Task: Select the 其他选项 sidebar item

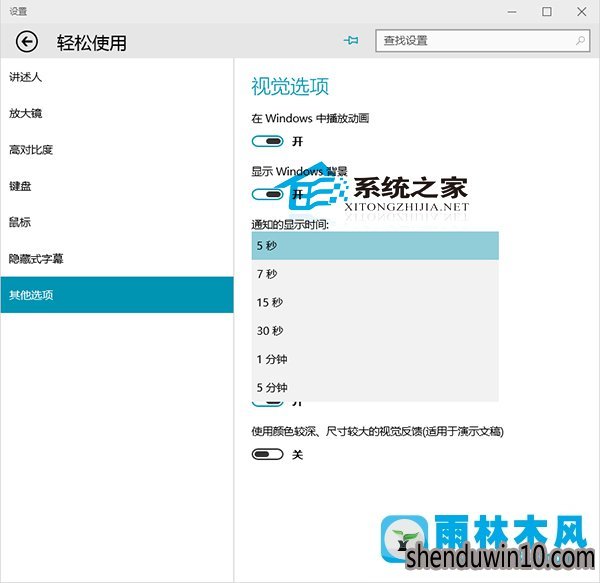Action: pos(117,295)
